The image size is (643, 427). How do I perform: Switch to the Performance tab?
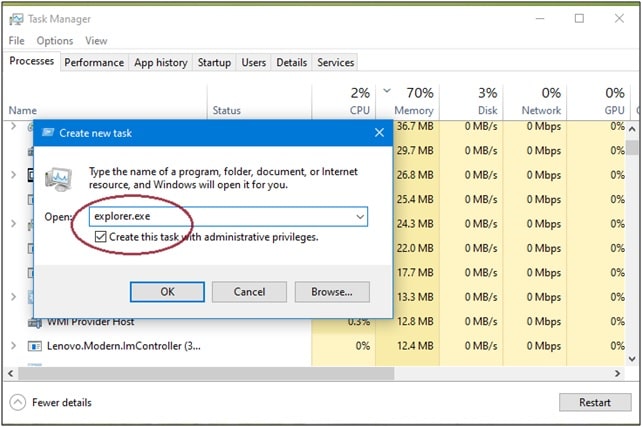pyautogui.click(x=94, y=62)
